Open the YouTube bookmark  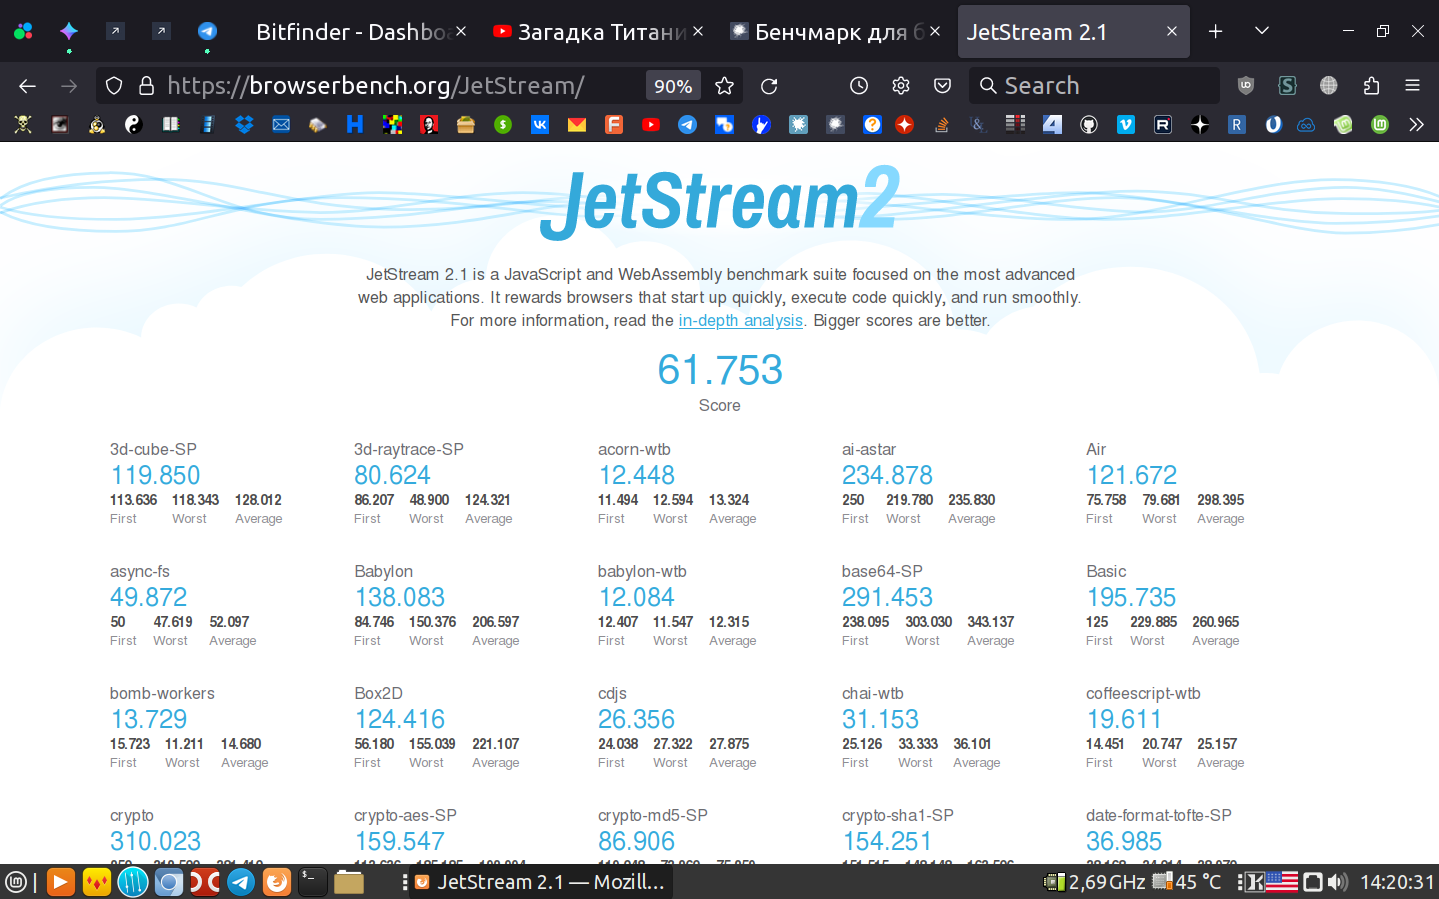[651, 124]
